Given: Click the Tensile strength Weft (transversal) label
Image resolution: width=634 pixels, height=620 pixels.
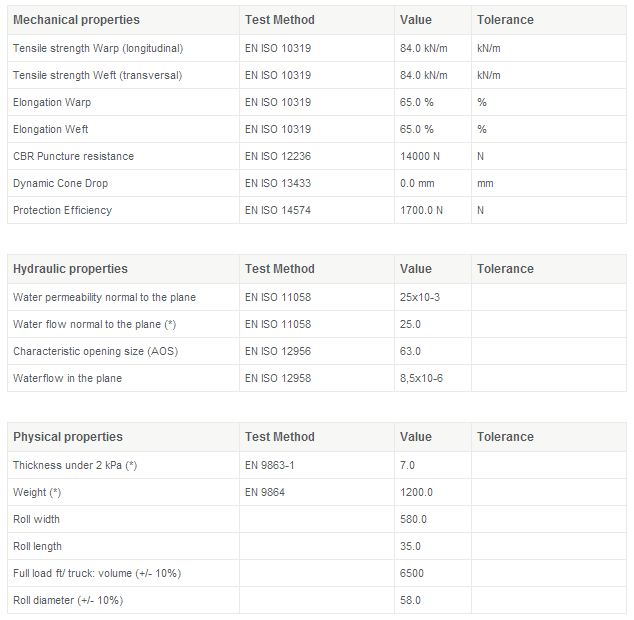Looking at the screenshot, I should point(97,75).
